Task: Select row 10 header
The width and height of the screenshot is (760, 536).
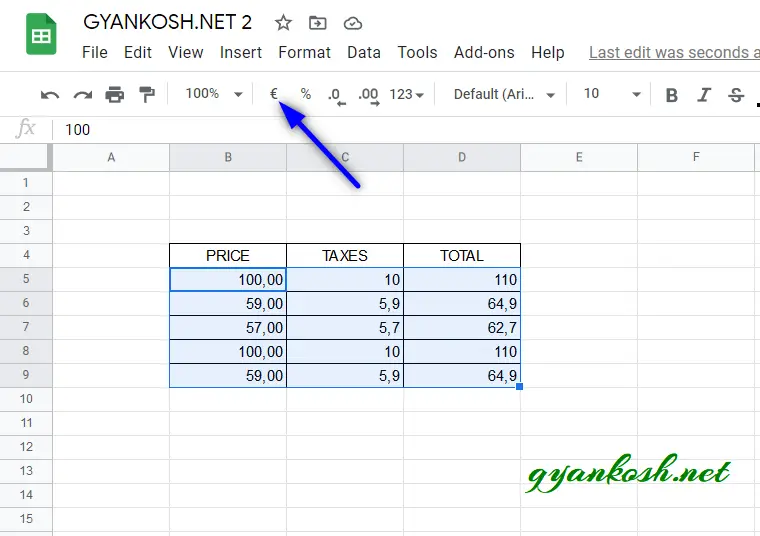Action: 26,399
